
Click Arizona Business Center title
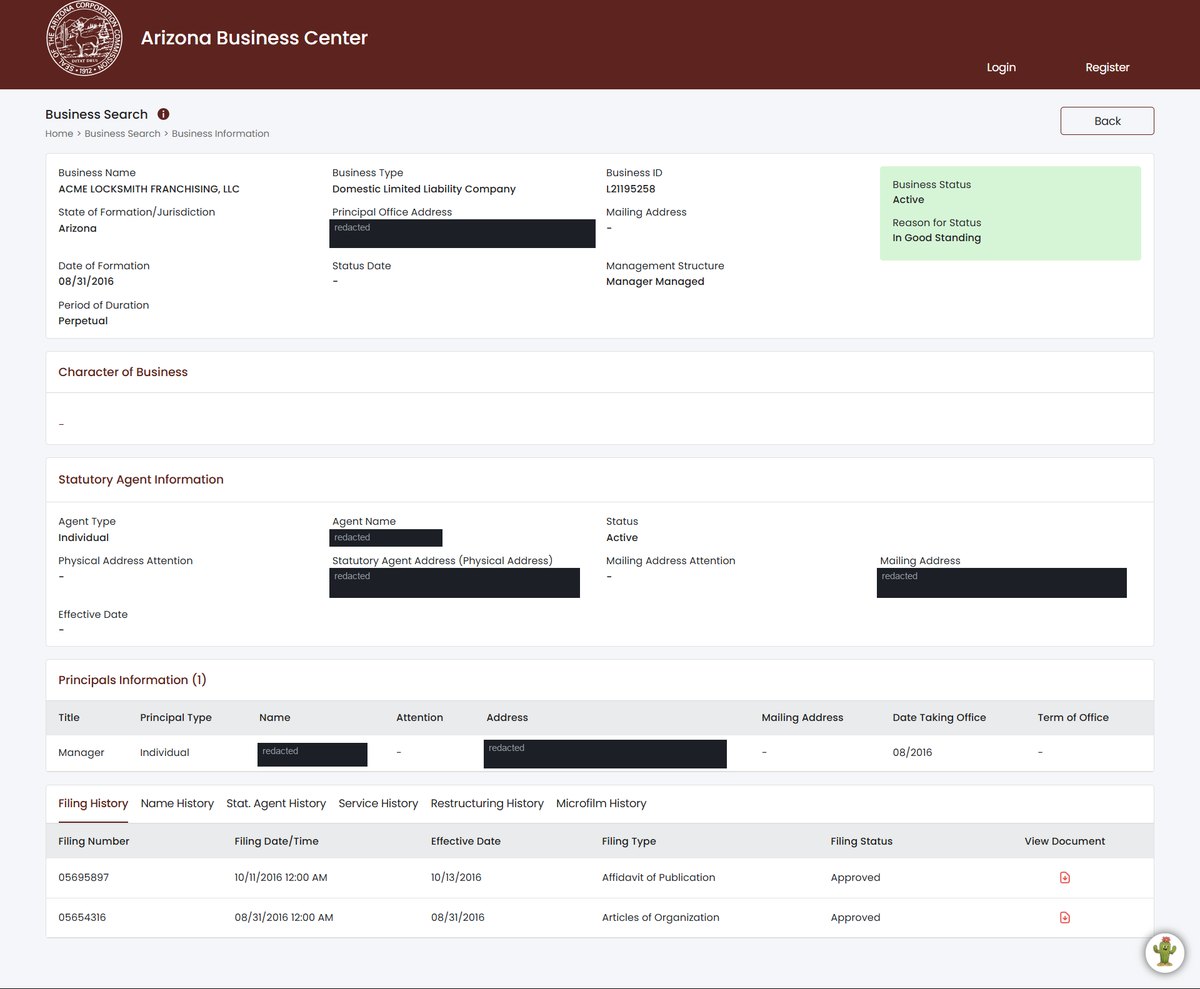(x=254, y=38)
